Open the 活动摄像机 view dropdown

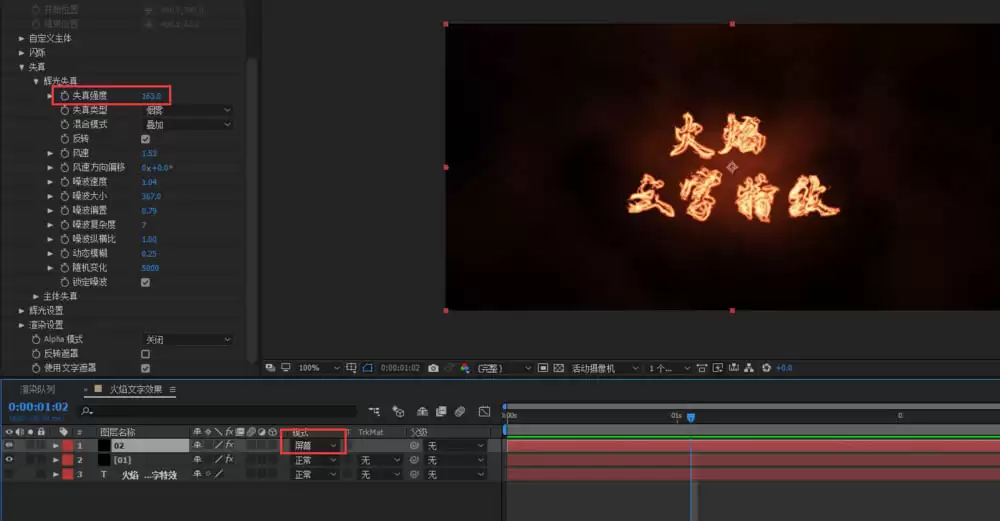[605, 368]
